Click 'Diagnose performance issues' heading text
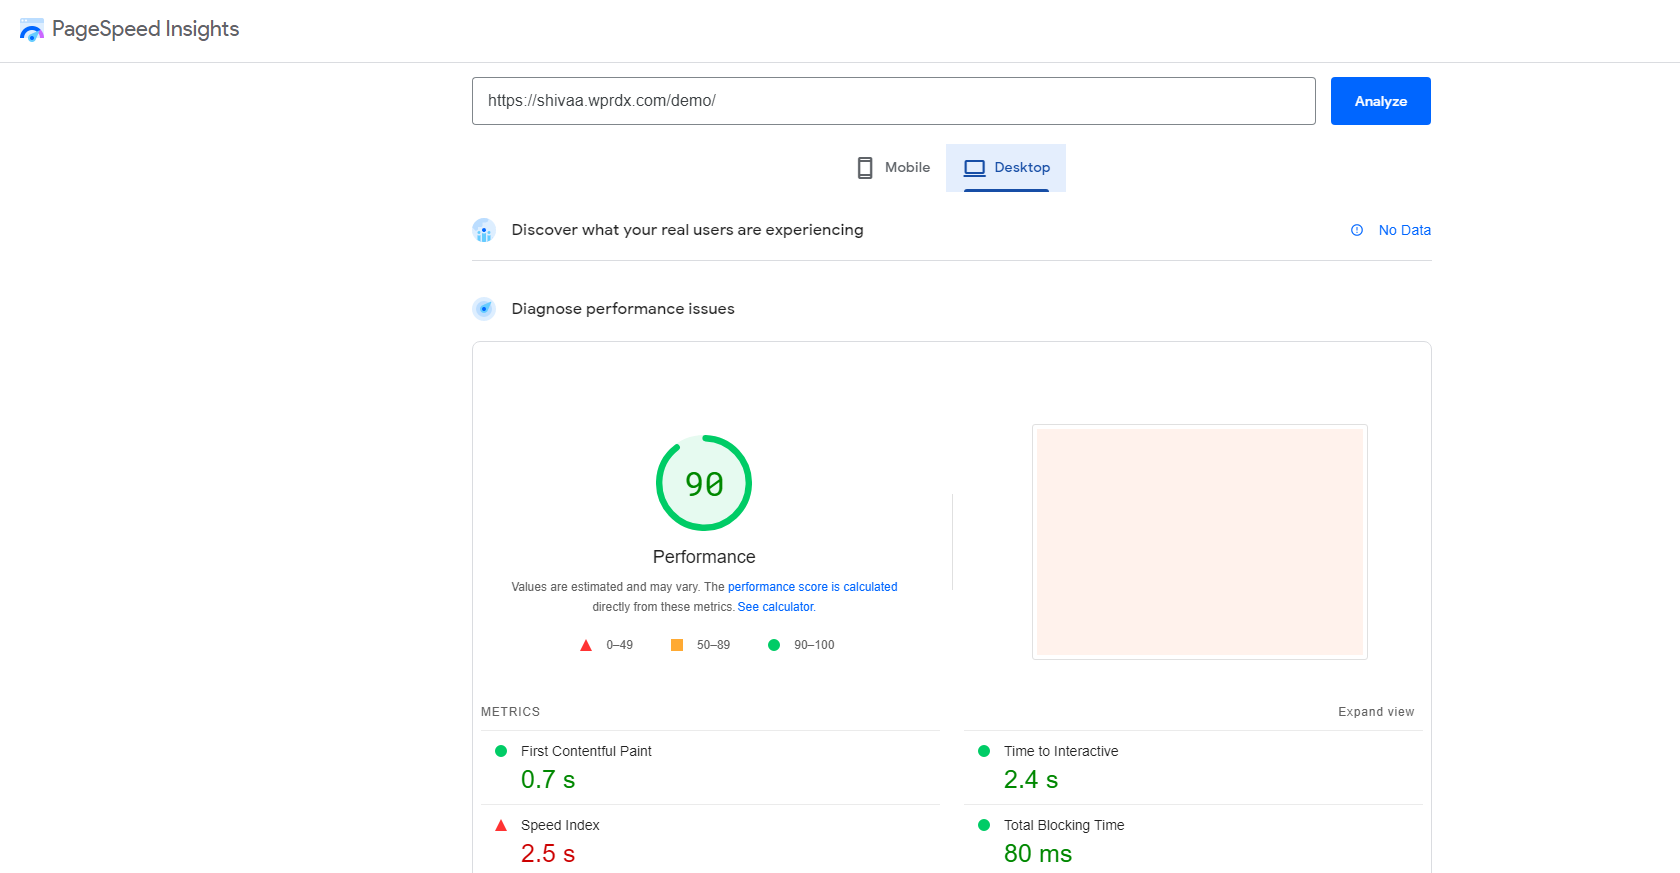 pos(623,309)
